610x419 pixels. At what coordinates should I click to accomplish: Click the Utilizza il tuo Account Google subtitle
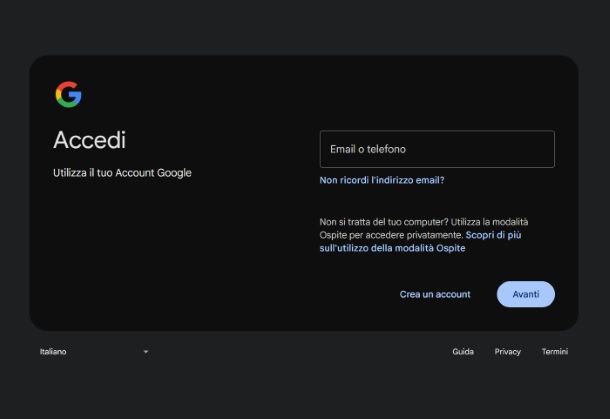click(x=122, y=173)
